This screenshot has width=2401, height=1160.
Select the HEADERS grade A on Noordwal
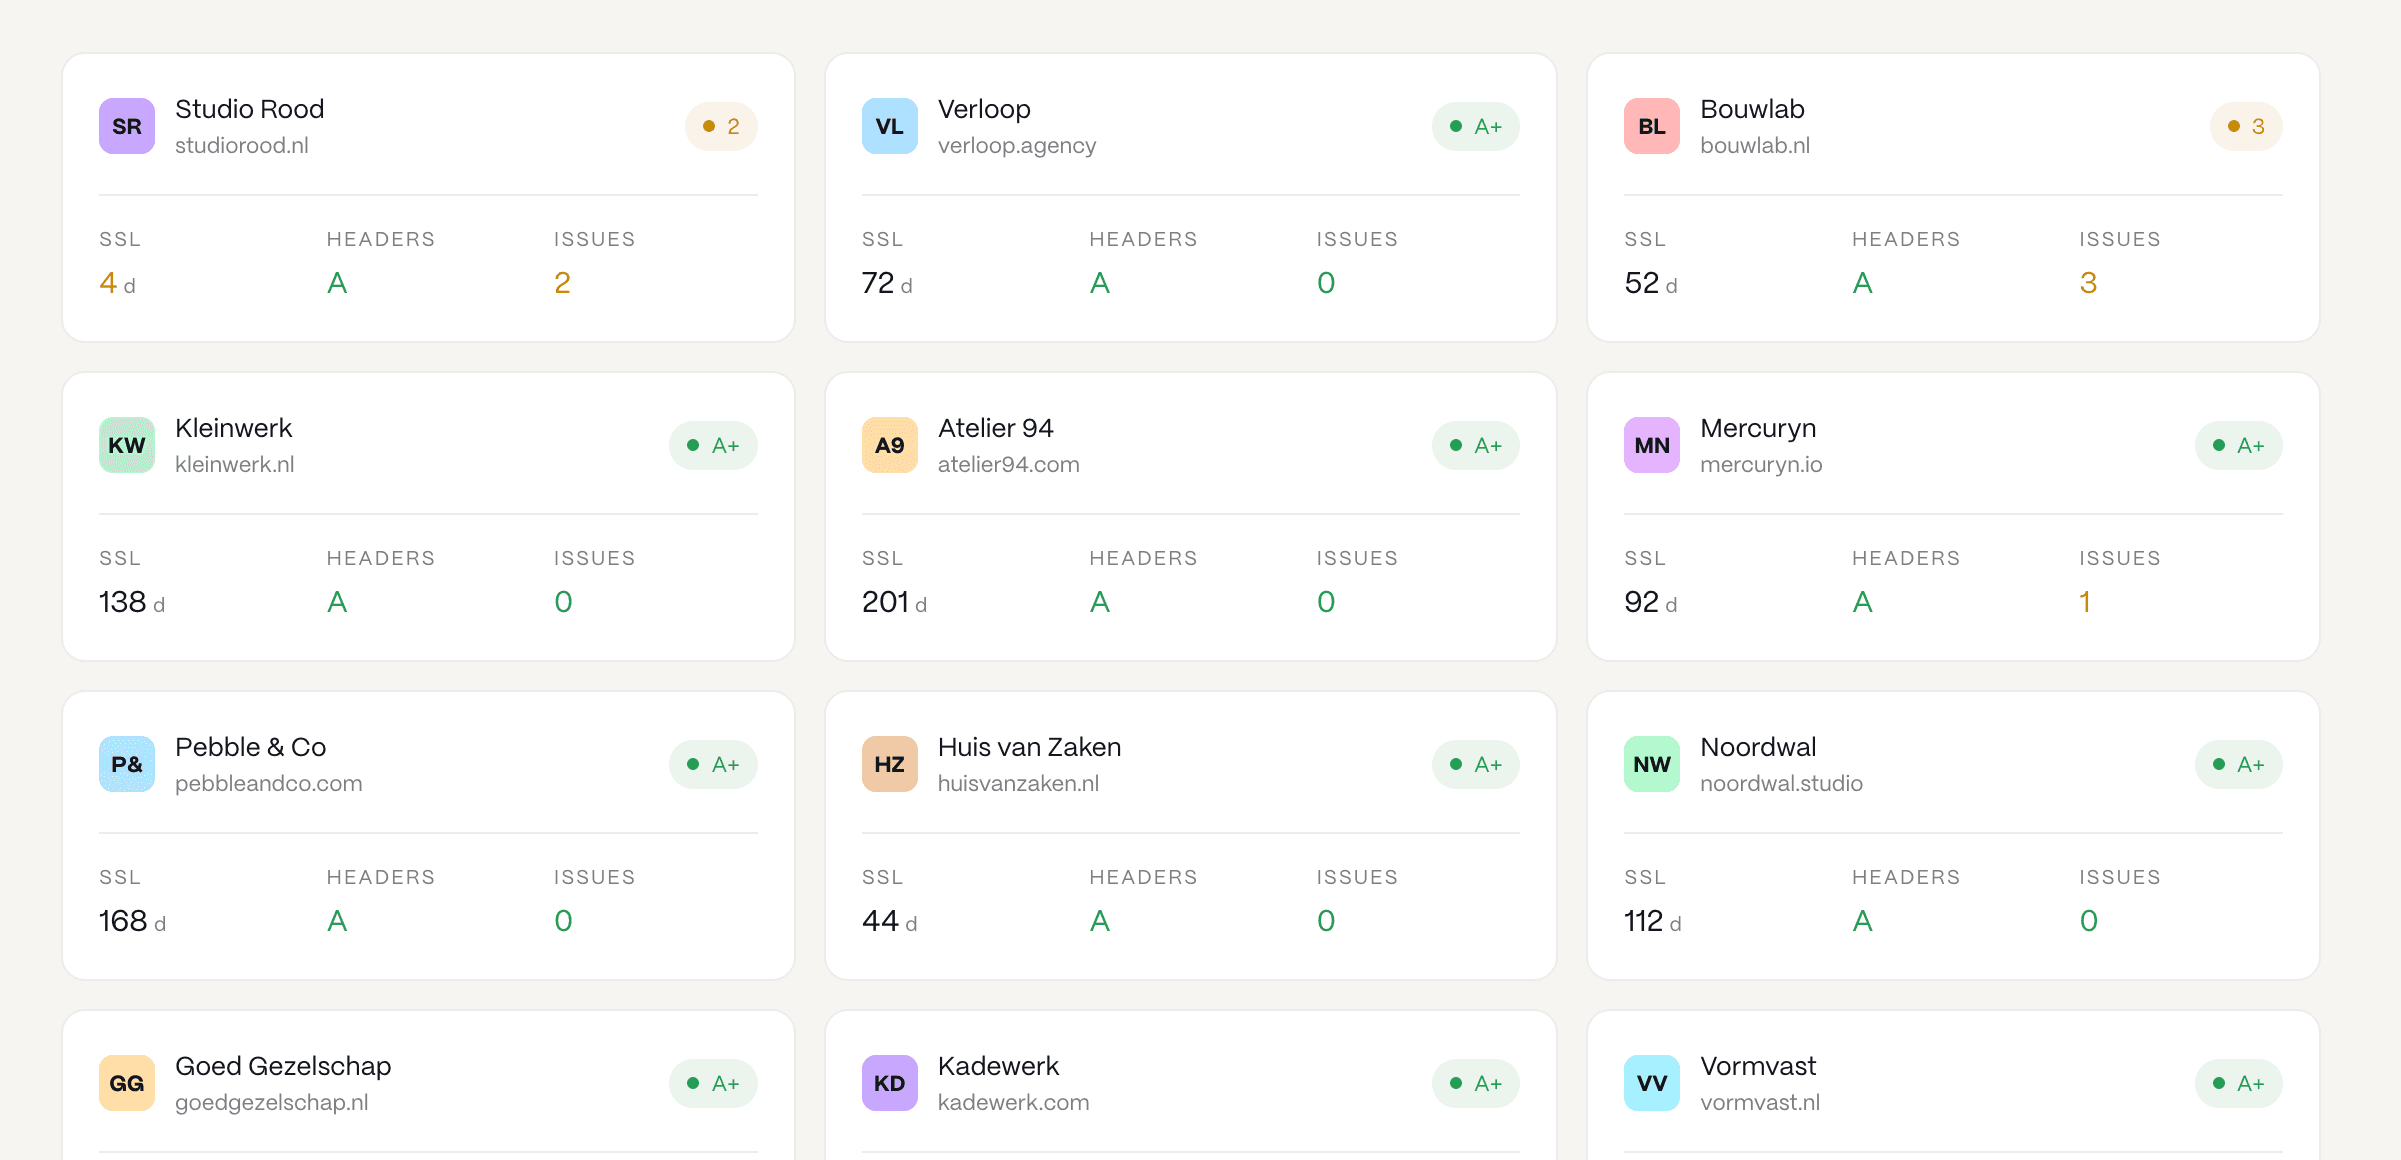click(x=1861, y=920)
